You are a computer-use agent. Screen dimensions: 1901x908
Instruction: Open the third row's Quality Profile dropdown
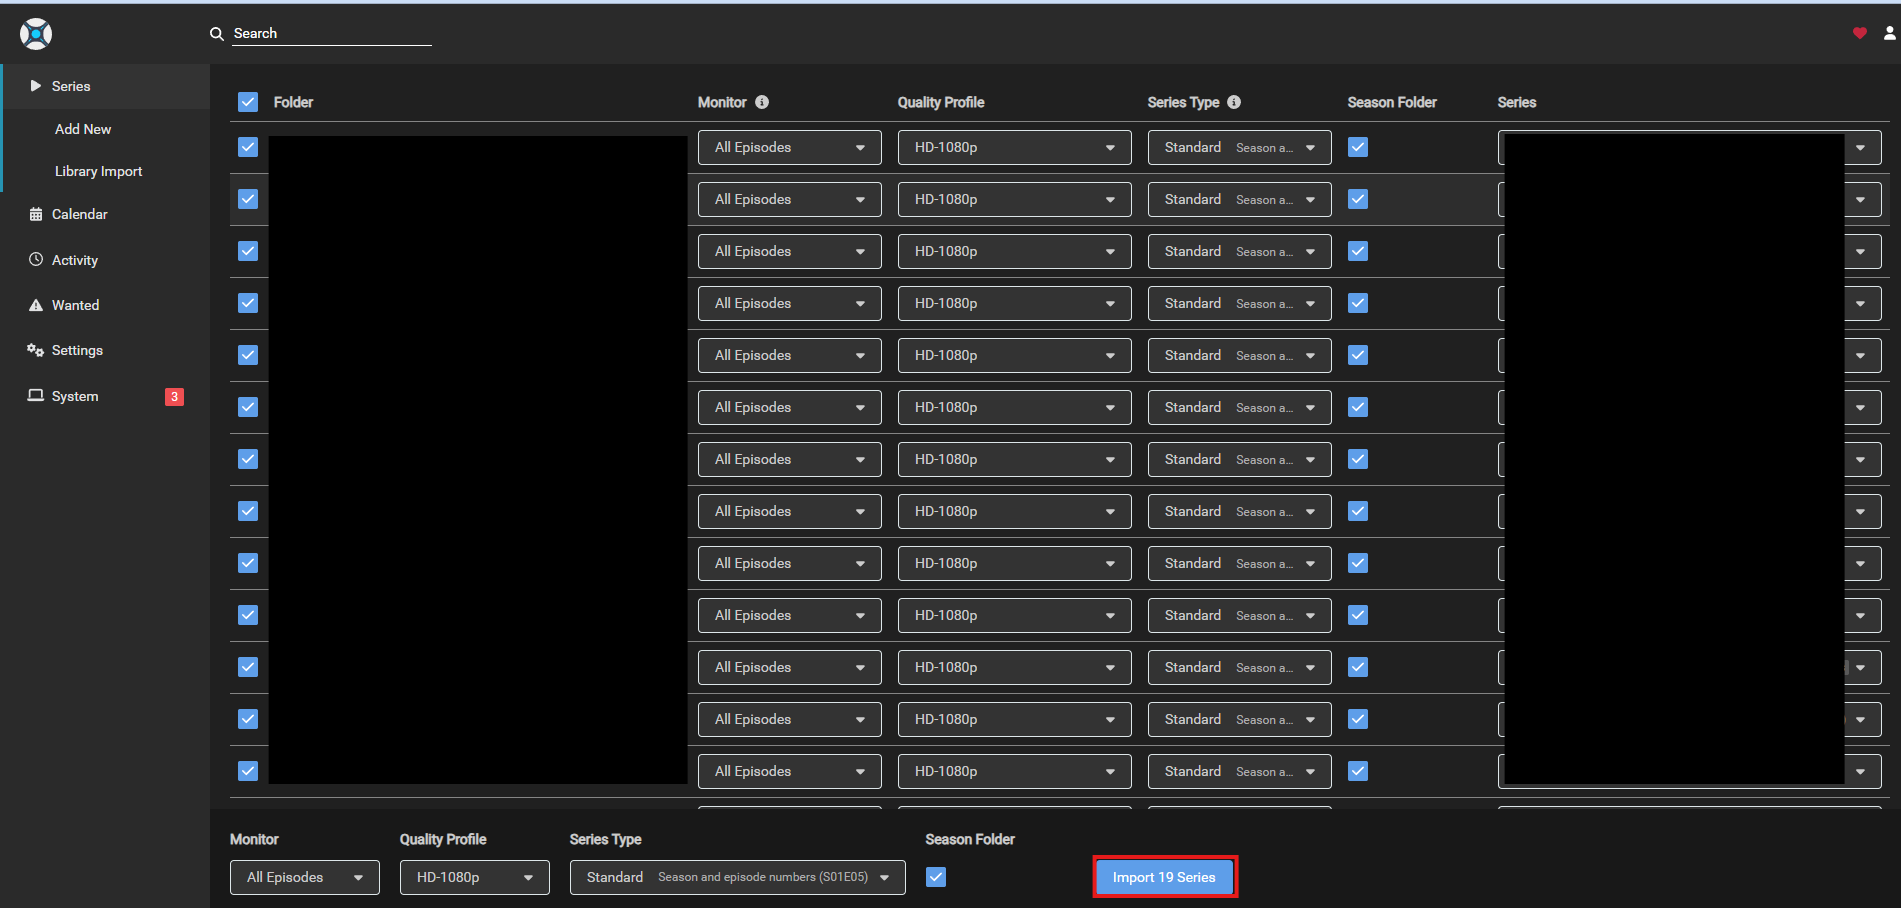point(1015,251)
